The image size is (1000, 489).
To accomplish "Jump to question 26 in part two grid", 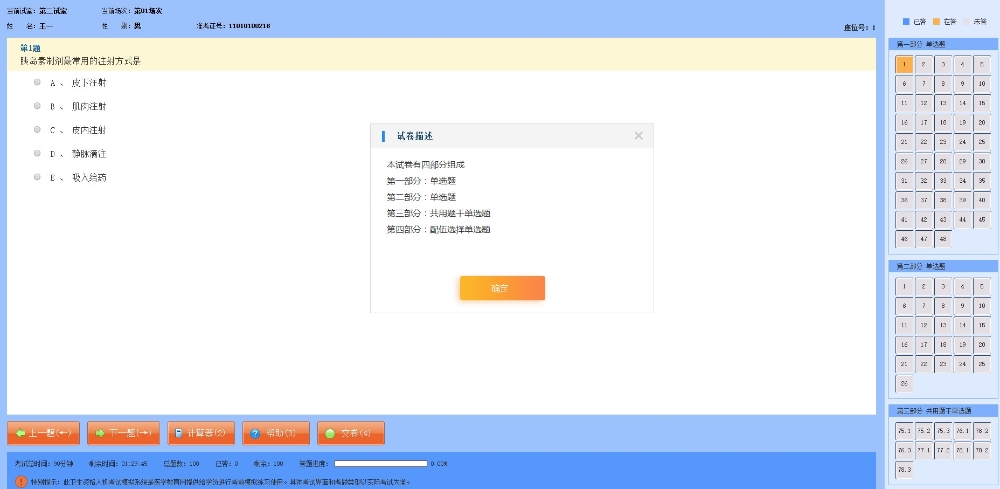I will 904,383.
